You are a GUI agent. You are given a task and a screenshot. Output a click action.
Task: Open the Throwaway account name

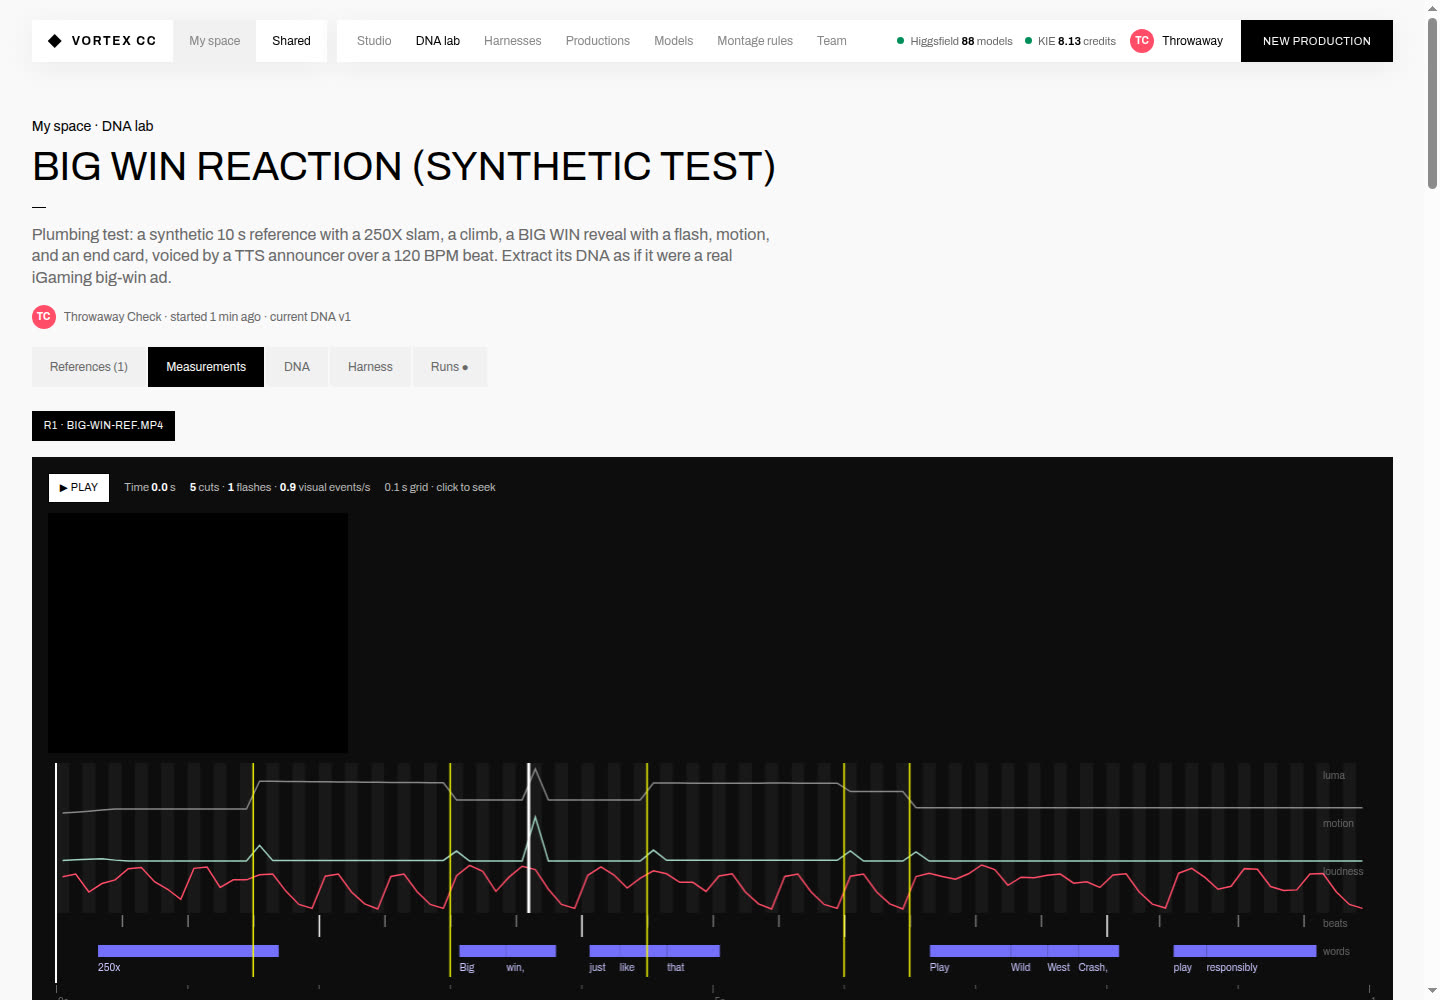tap(1192, 41)
